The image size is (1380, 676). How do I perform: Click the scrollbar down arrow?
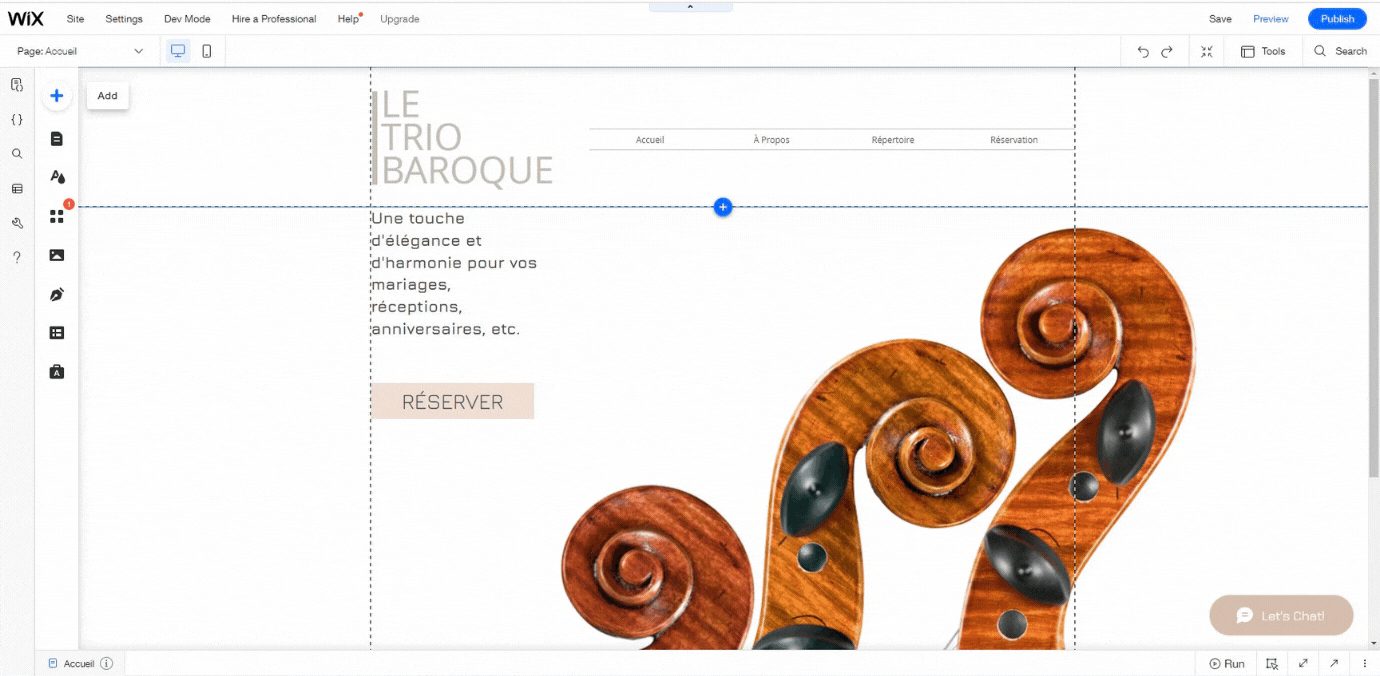click(1374, 644)
